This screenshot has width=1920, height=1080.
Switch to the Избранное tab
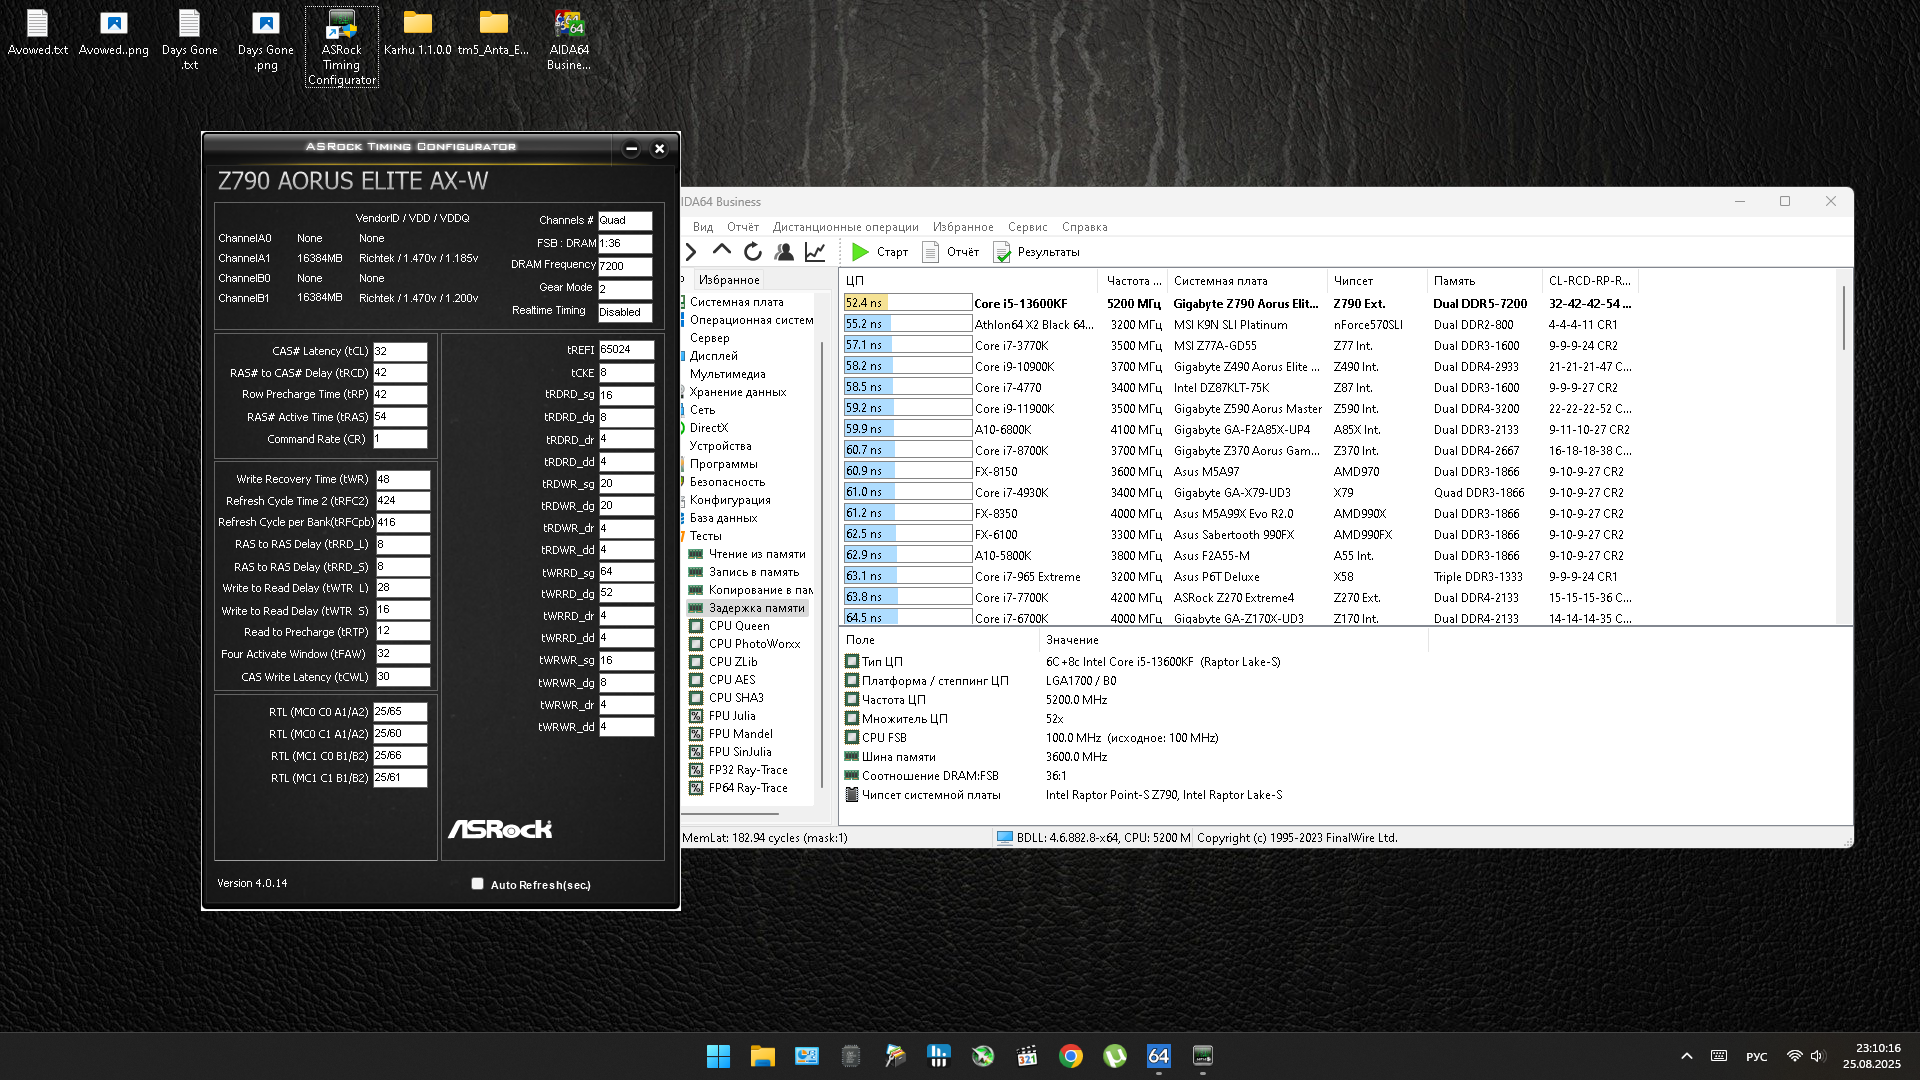click(x=729, y=280)
